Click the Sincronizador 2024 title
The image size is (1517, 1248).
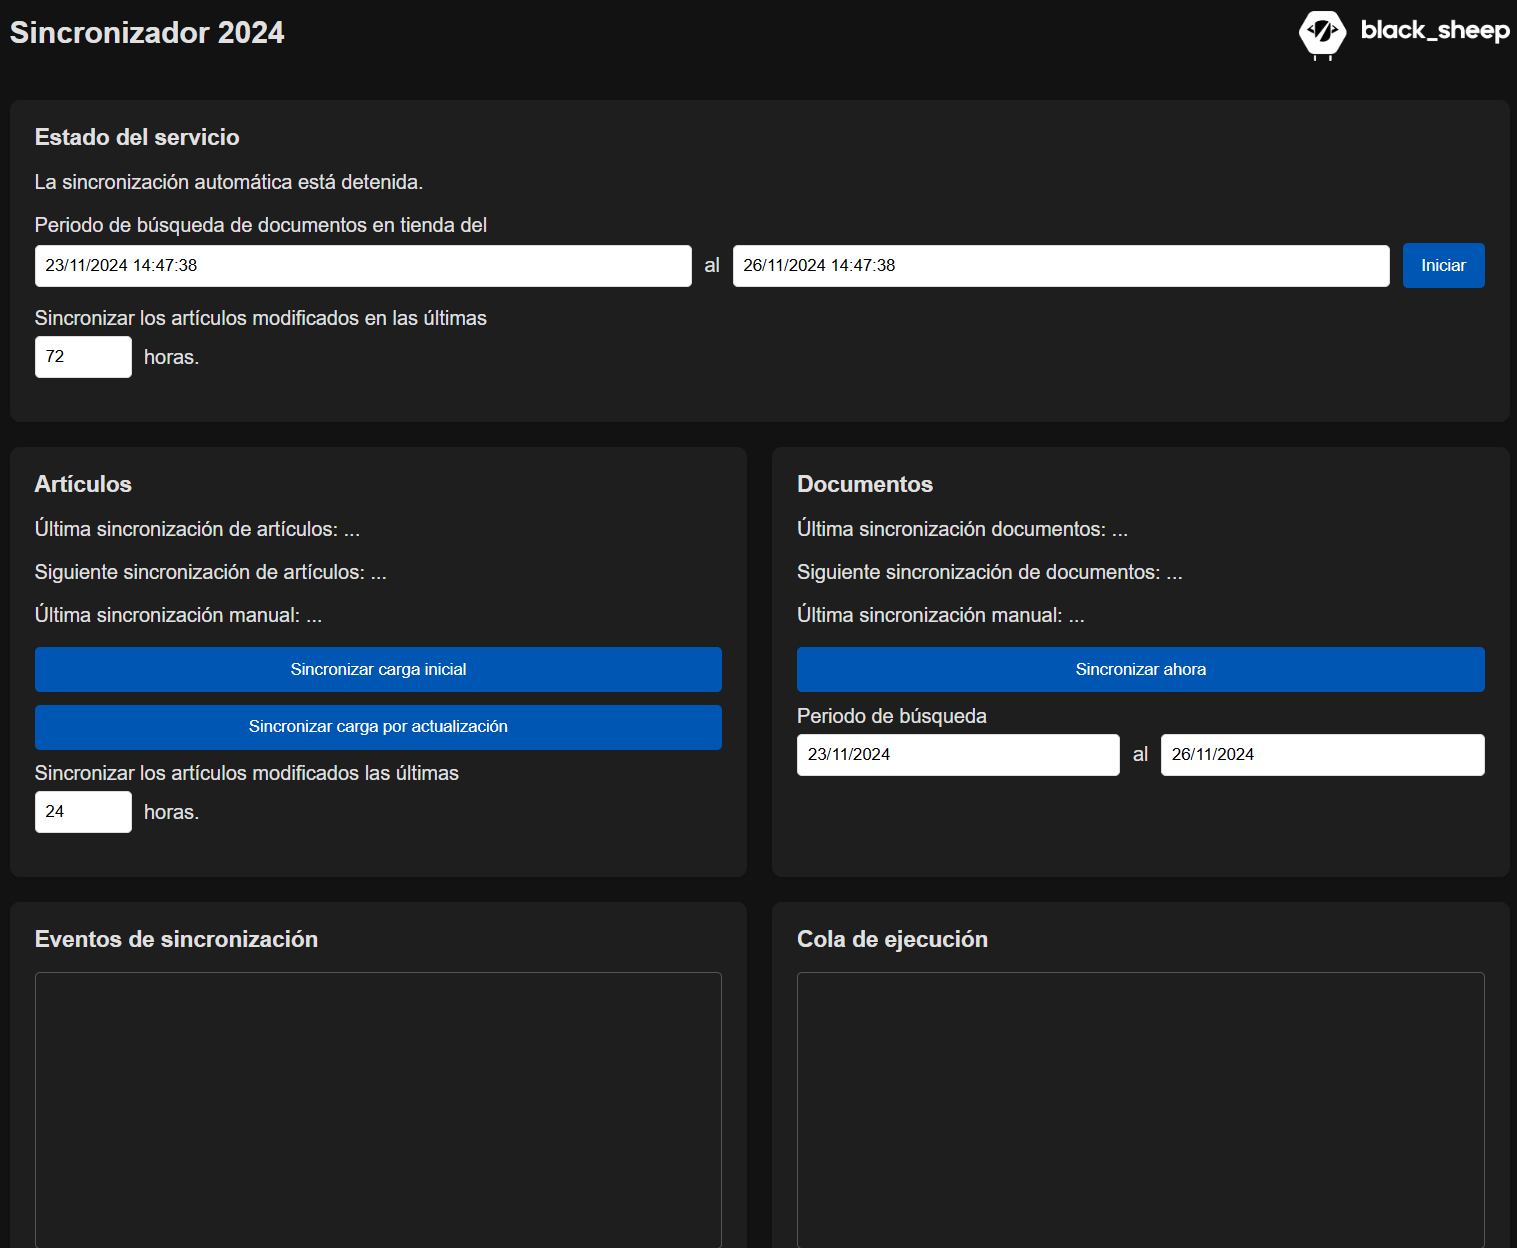147,33
